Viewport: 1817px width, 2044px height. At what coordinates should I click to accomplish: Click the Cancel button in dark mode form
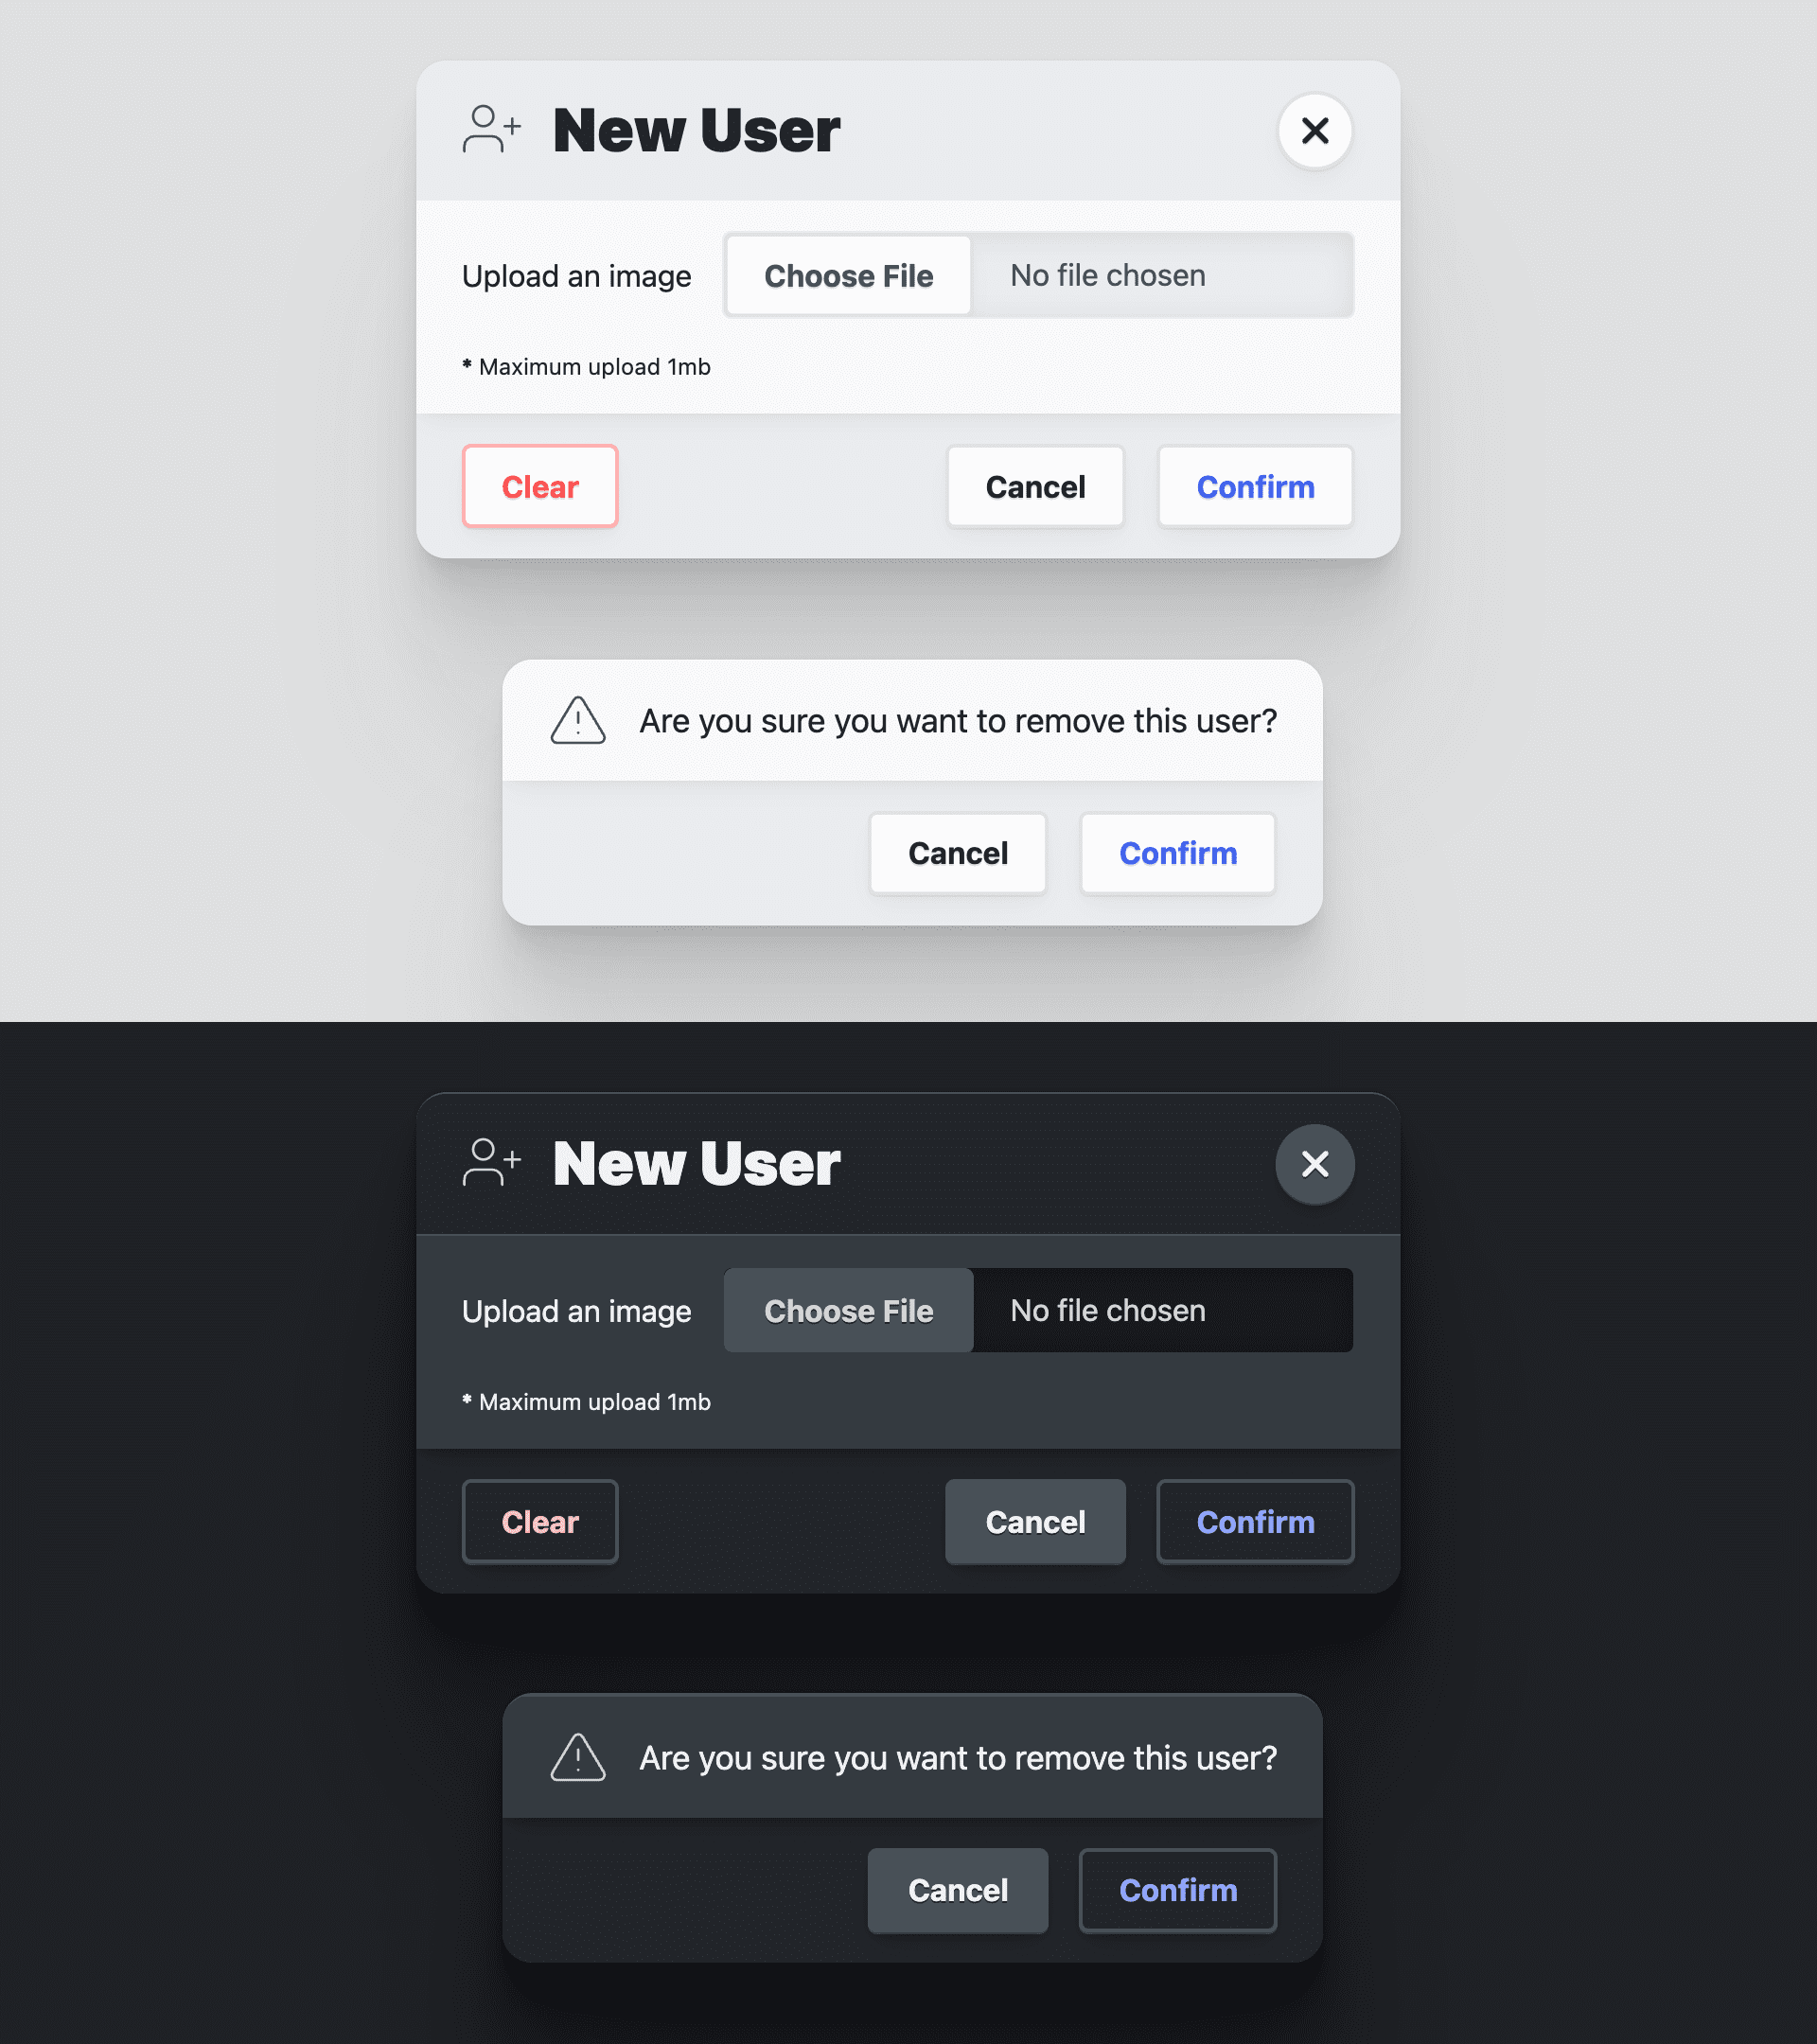[x=1034, y=1522]
